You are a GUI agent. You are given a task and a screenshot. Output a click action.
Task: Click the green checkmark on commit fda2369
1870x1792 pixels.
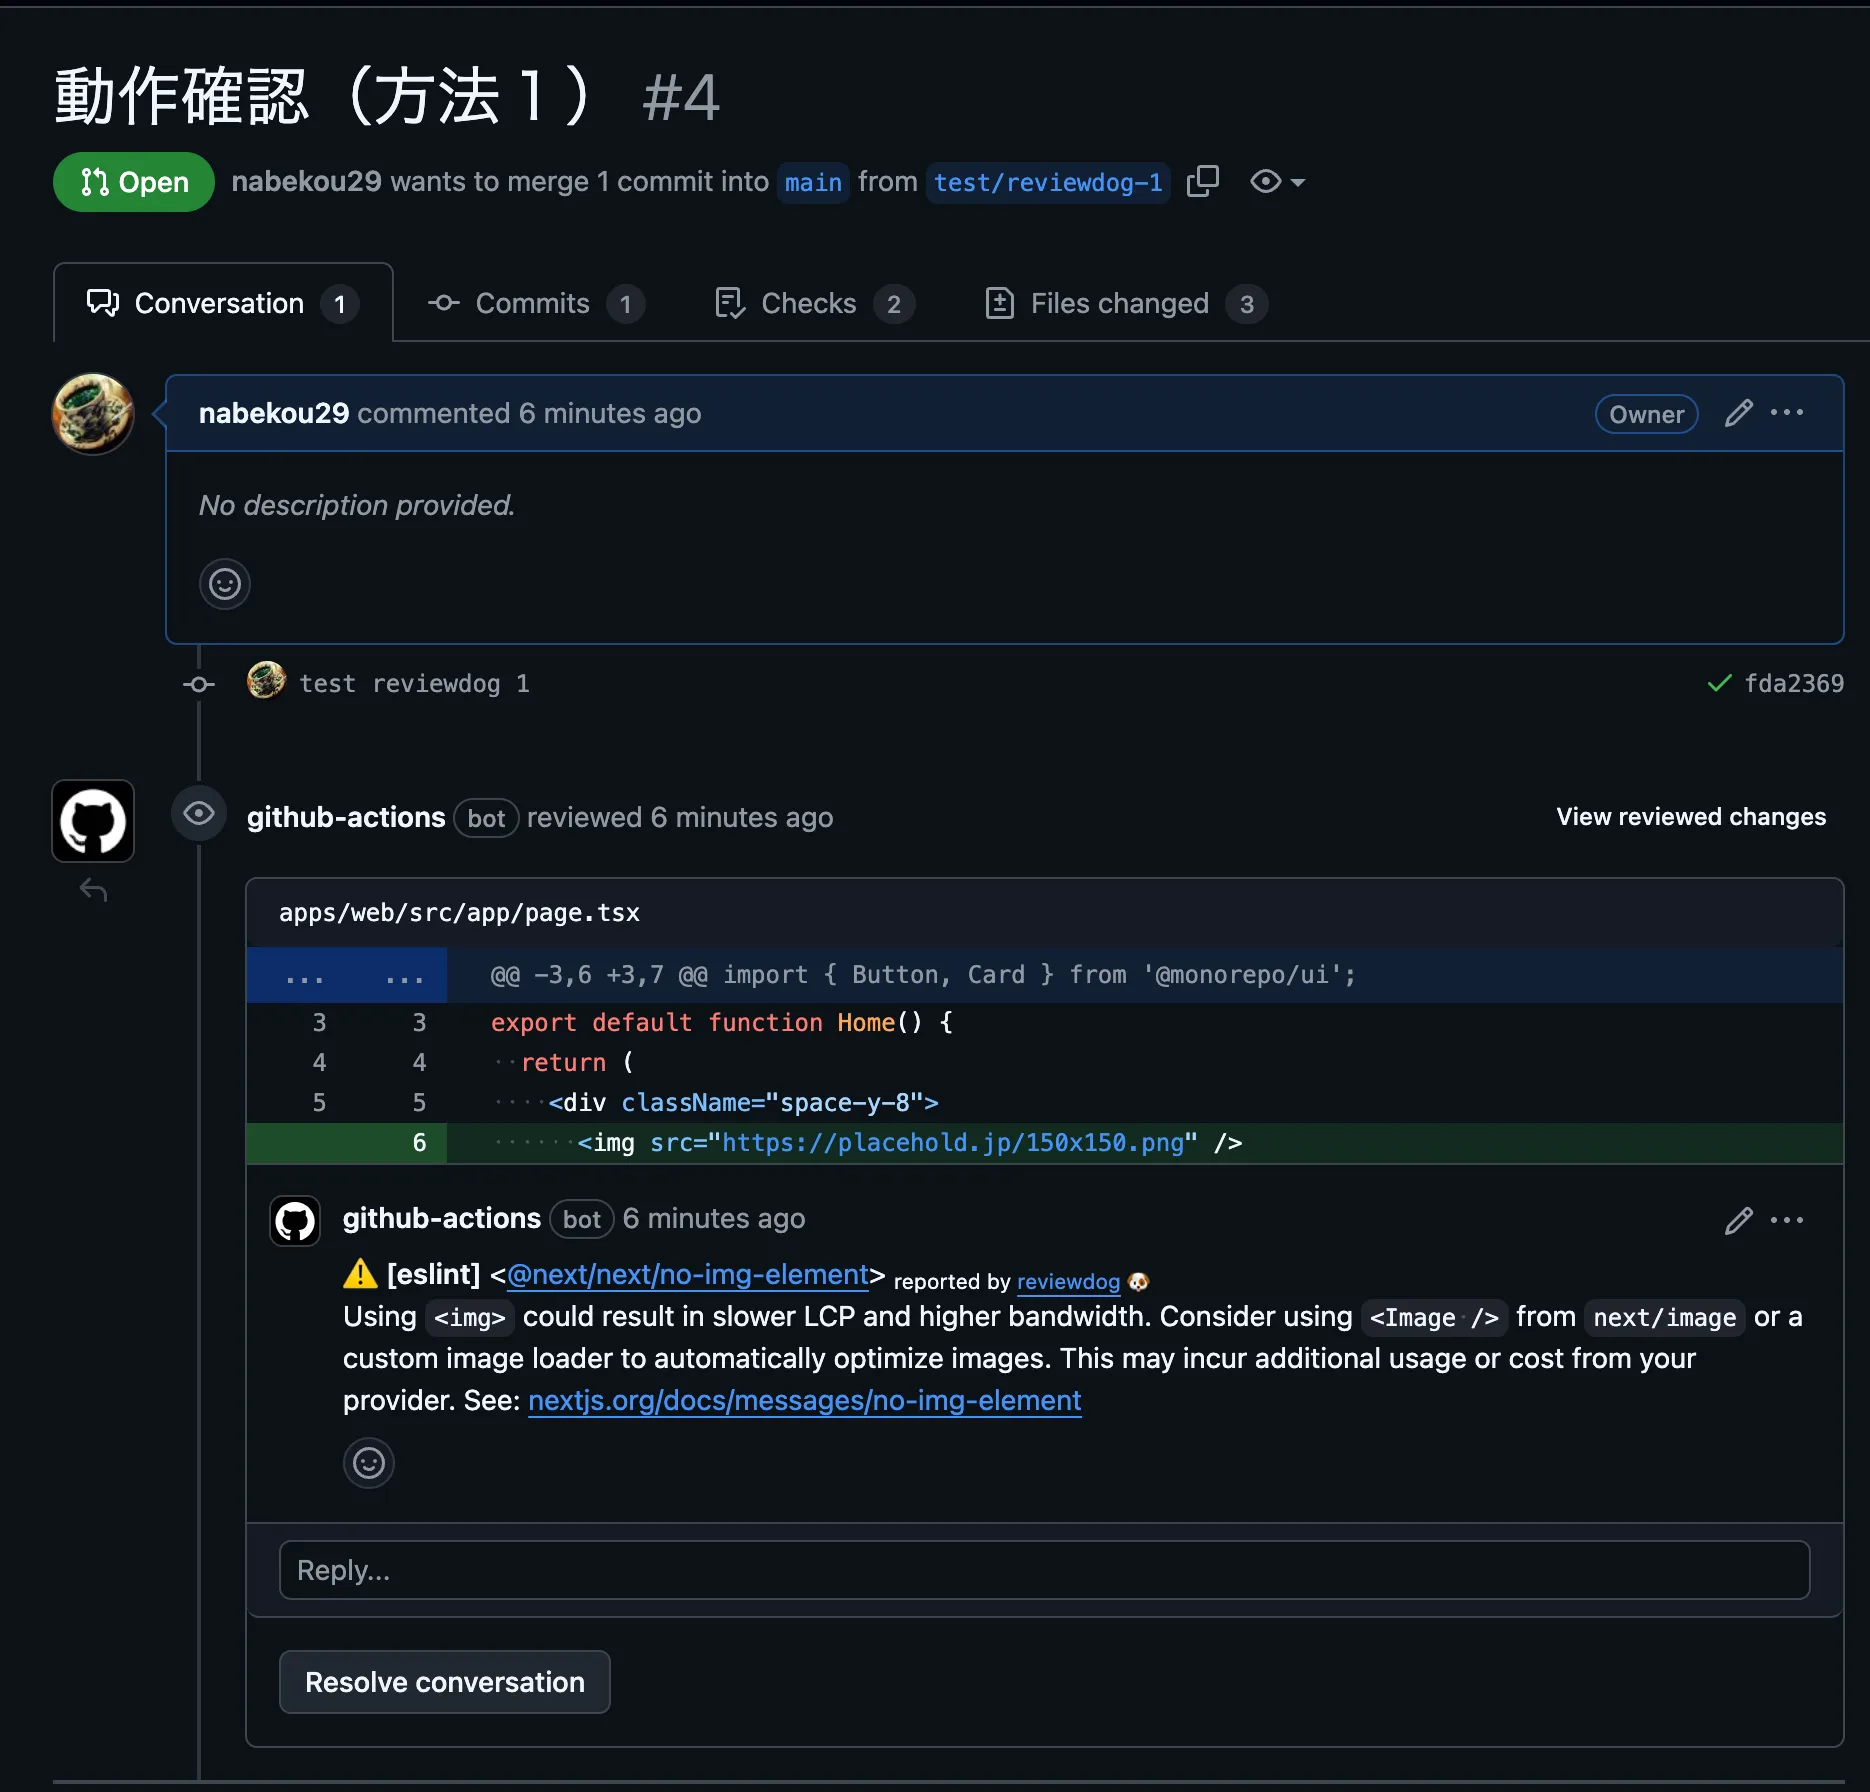click(1719, 683)
